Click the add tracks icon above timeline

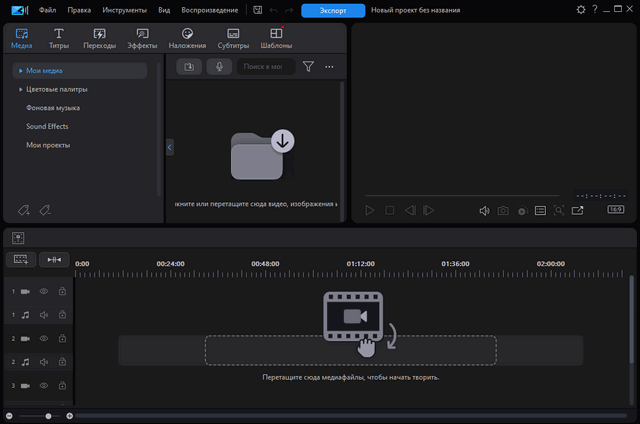click(19, 259)
